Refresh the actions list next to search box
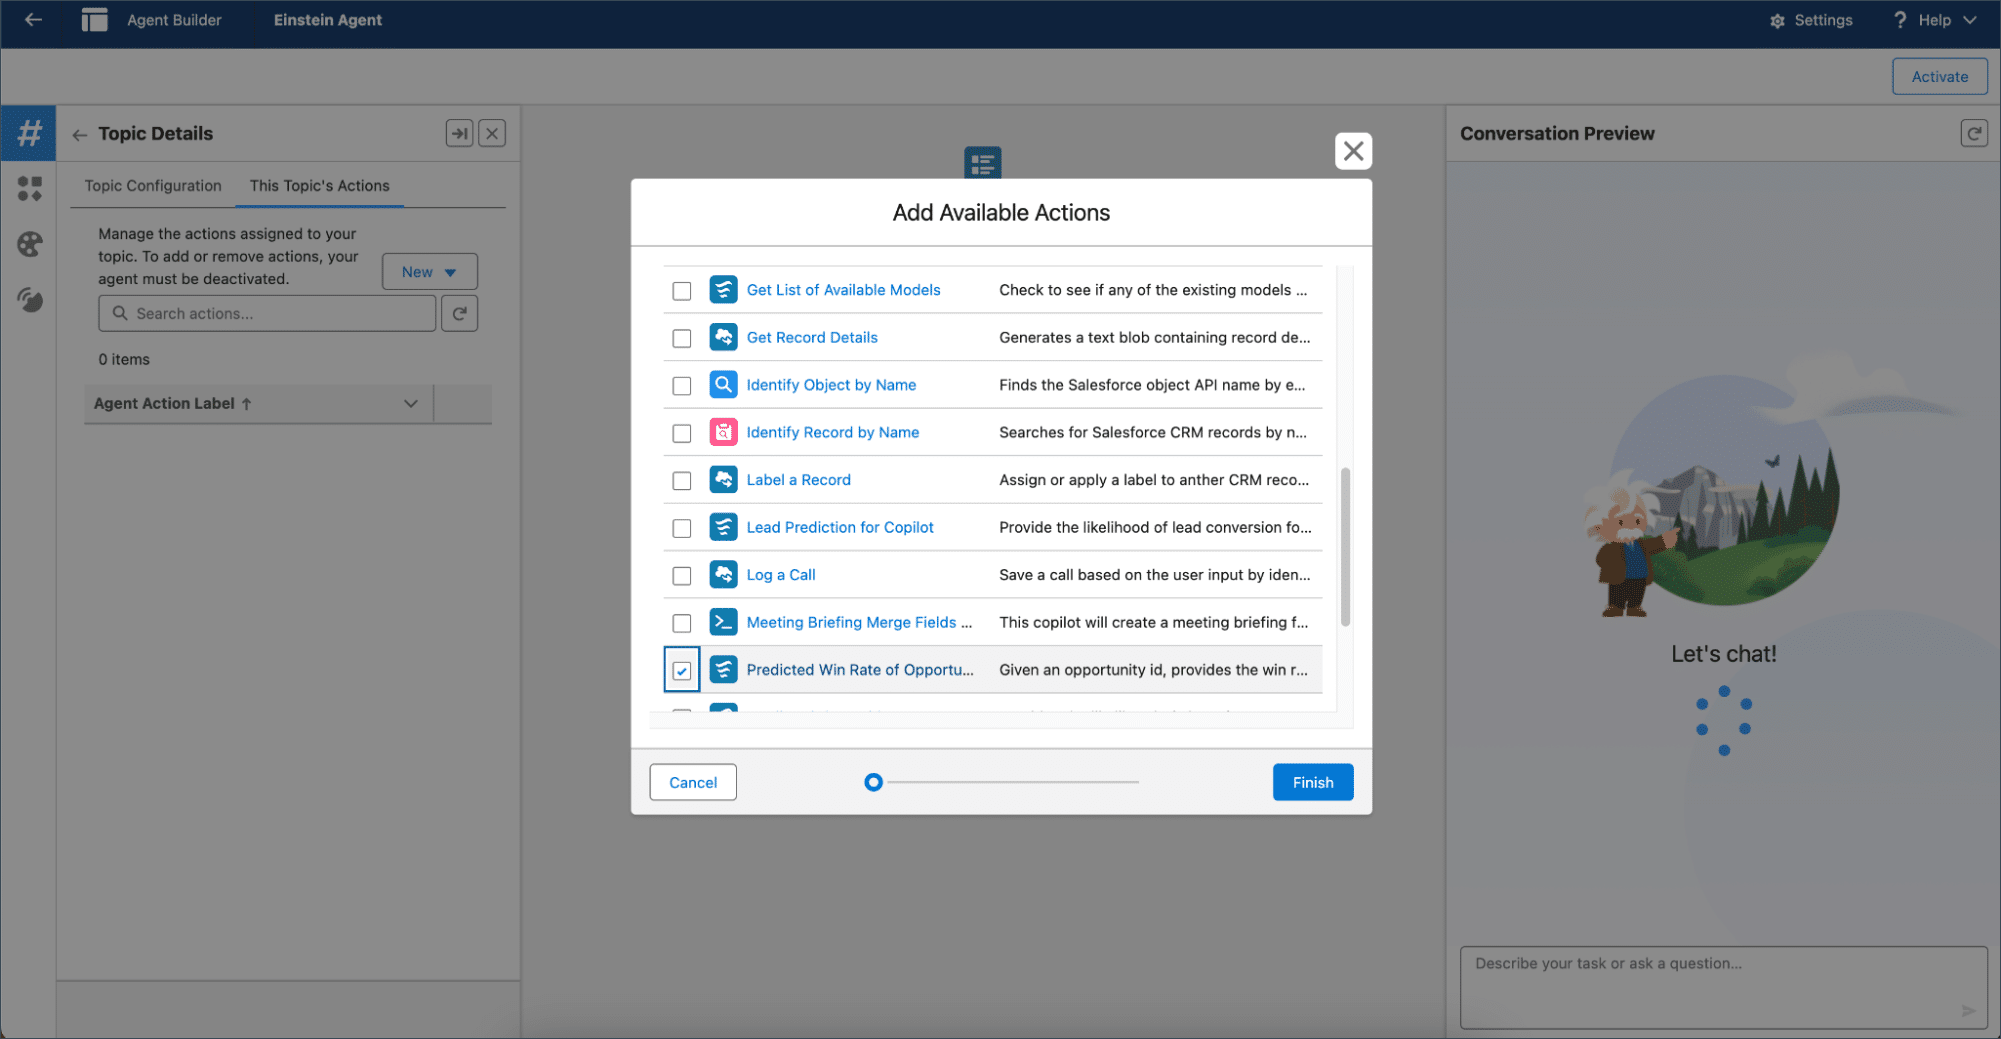Screen dimensions: 2001x1039 tap(459, 313)
